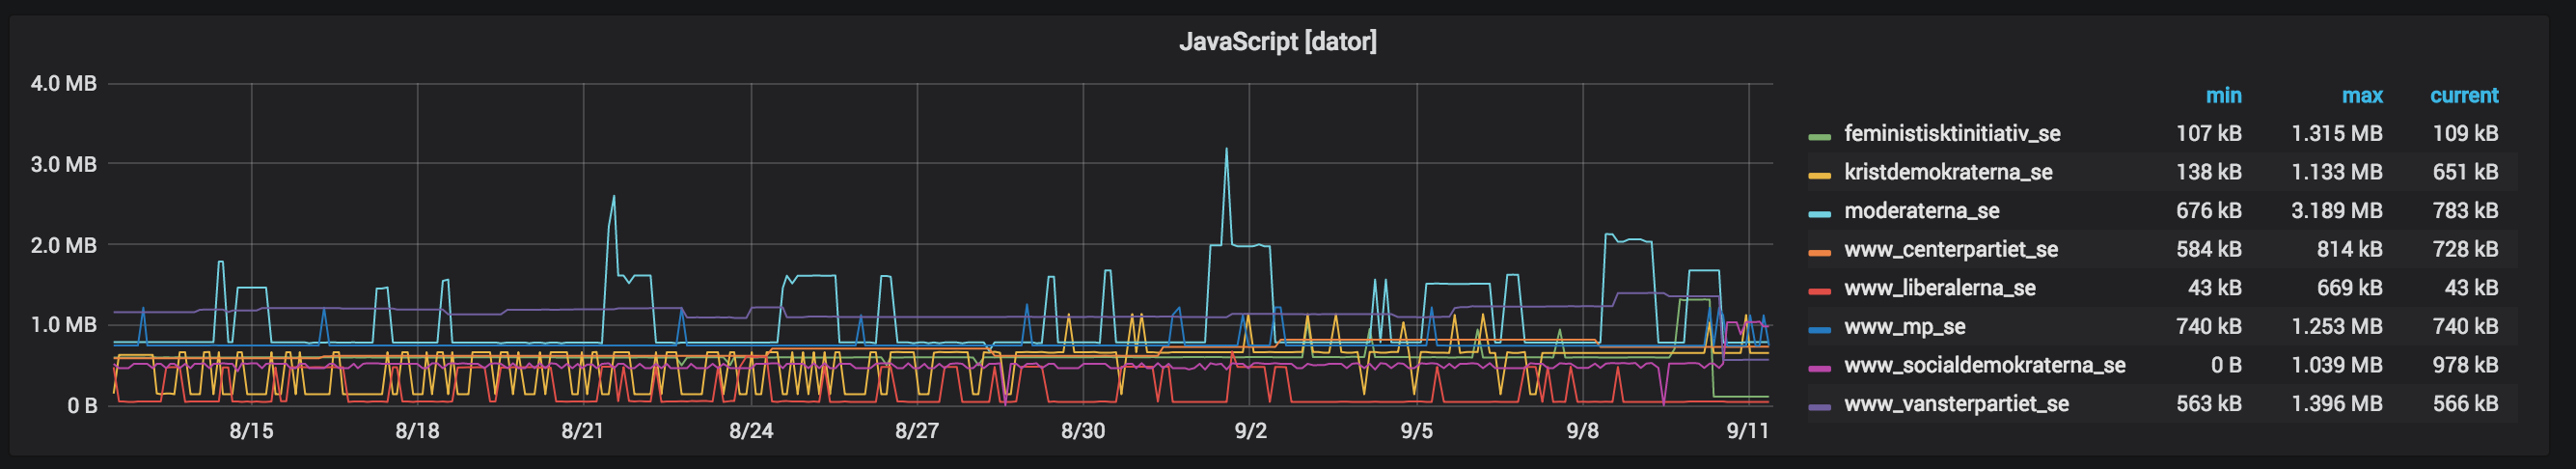This screenshot has width=2576, height=469.
Task: Click the 8/18 x-axis date label
Action: 417,432
